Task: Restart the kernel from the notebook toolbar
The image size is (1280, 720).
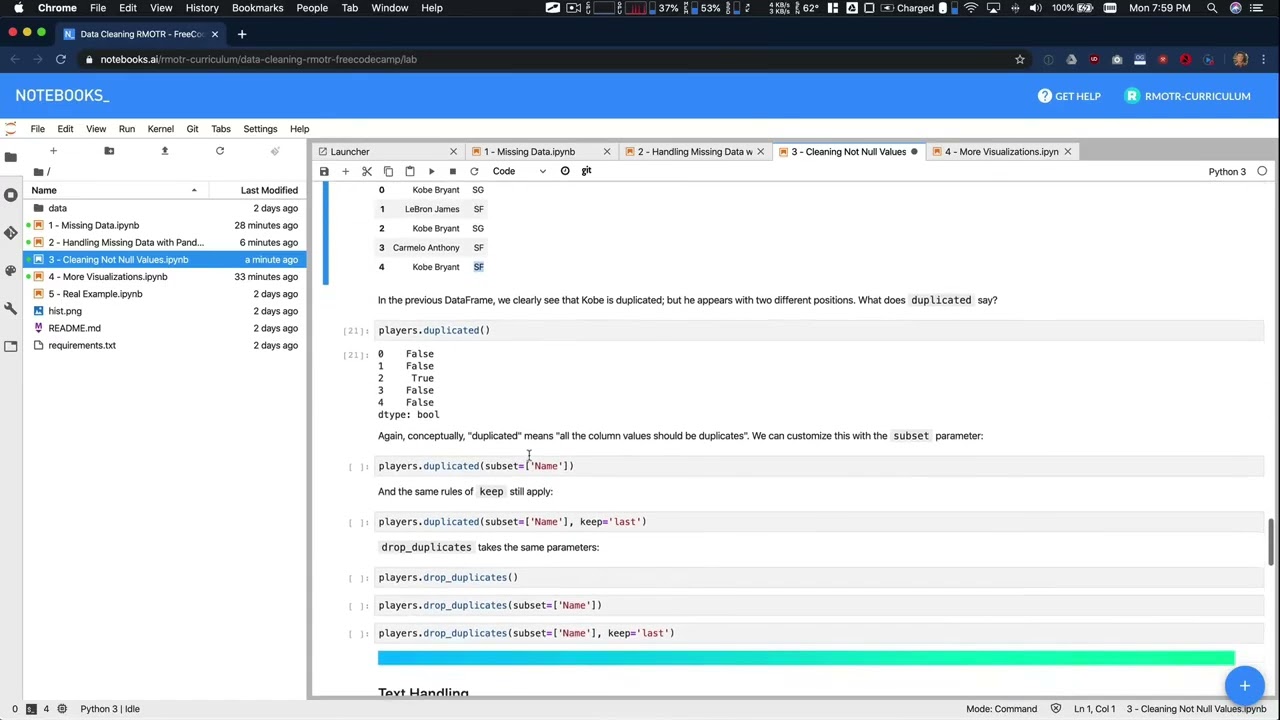Action: (474, 171)
